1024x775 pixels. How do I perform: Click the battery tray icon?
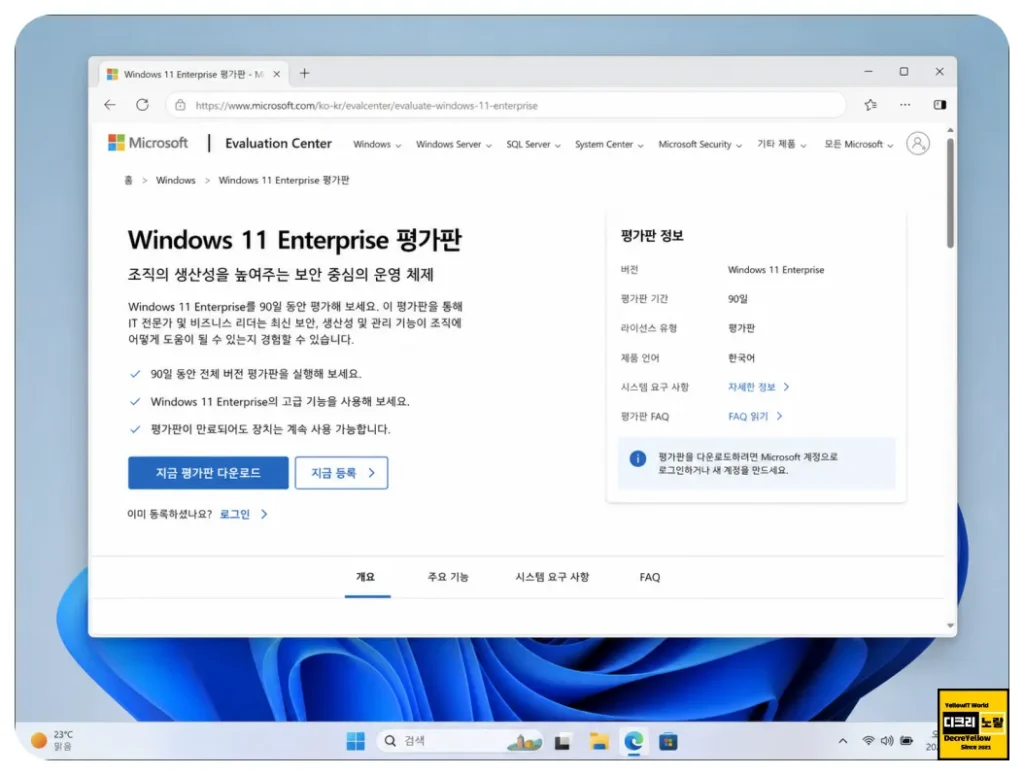pos(906,741)
